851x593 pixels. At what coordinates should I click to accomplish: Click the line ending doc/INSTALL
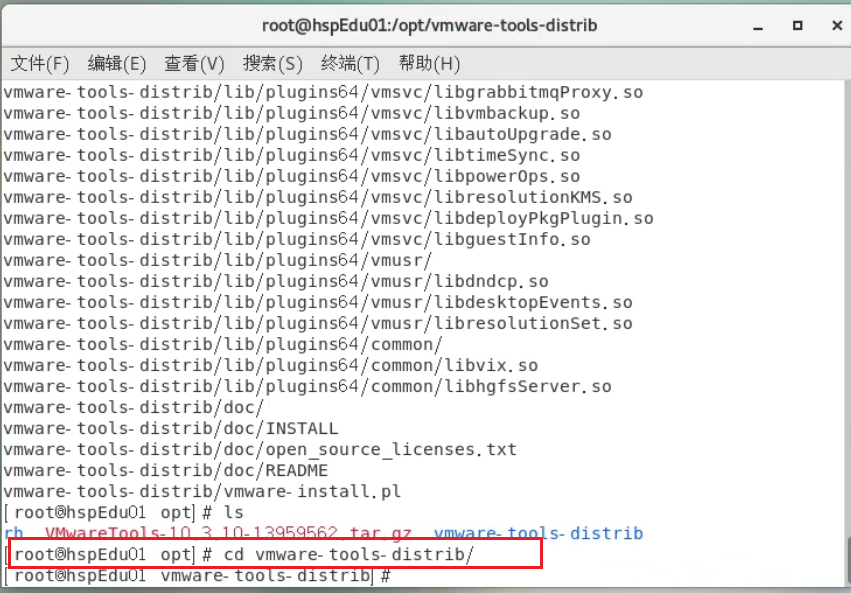point(170,429)
